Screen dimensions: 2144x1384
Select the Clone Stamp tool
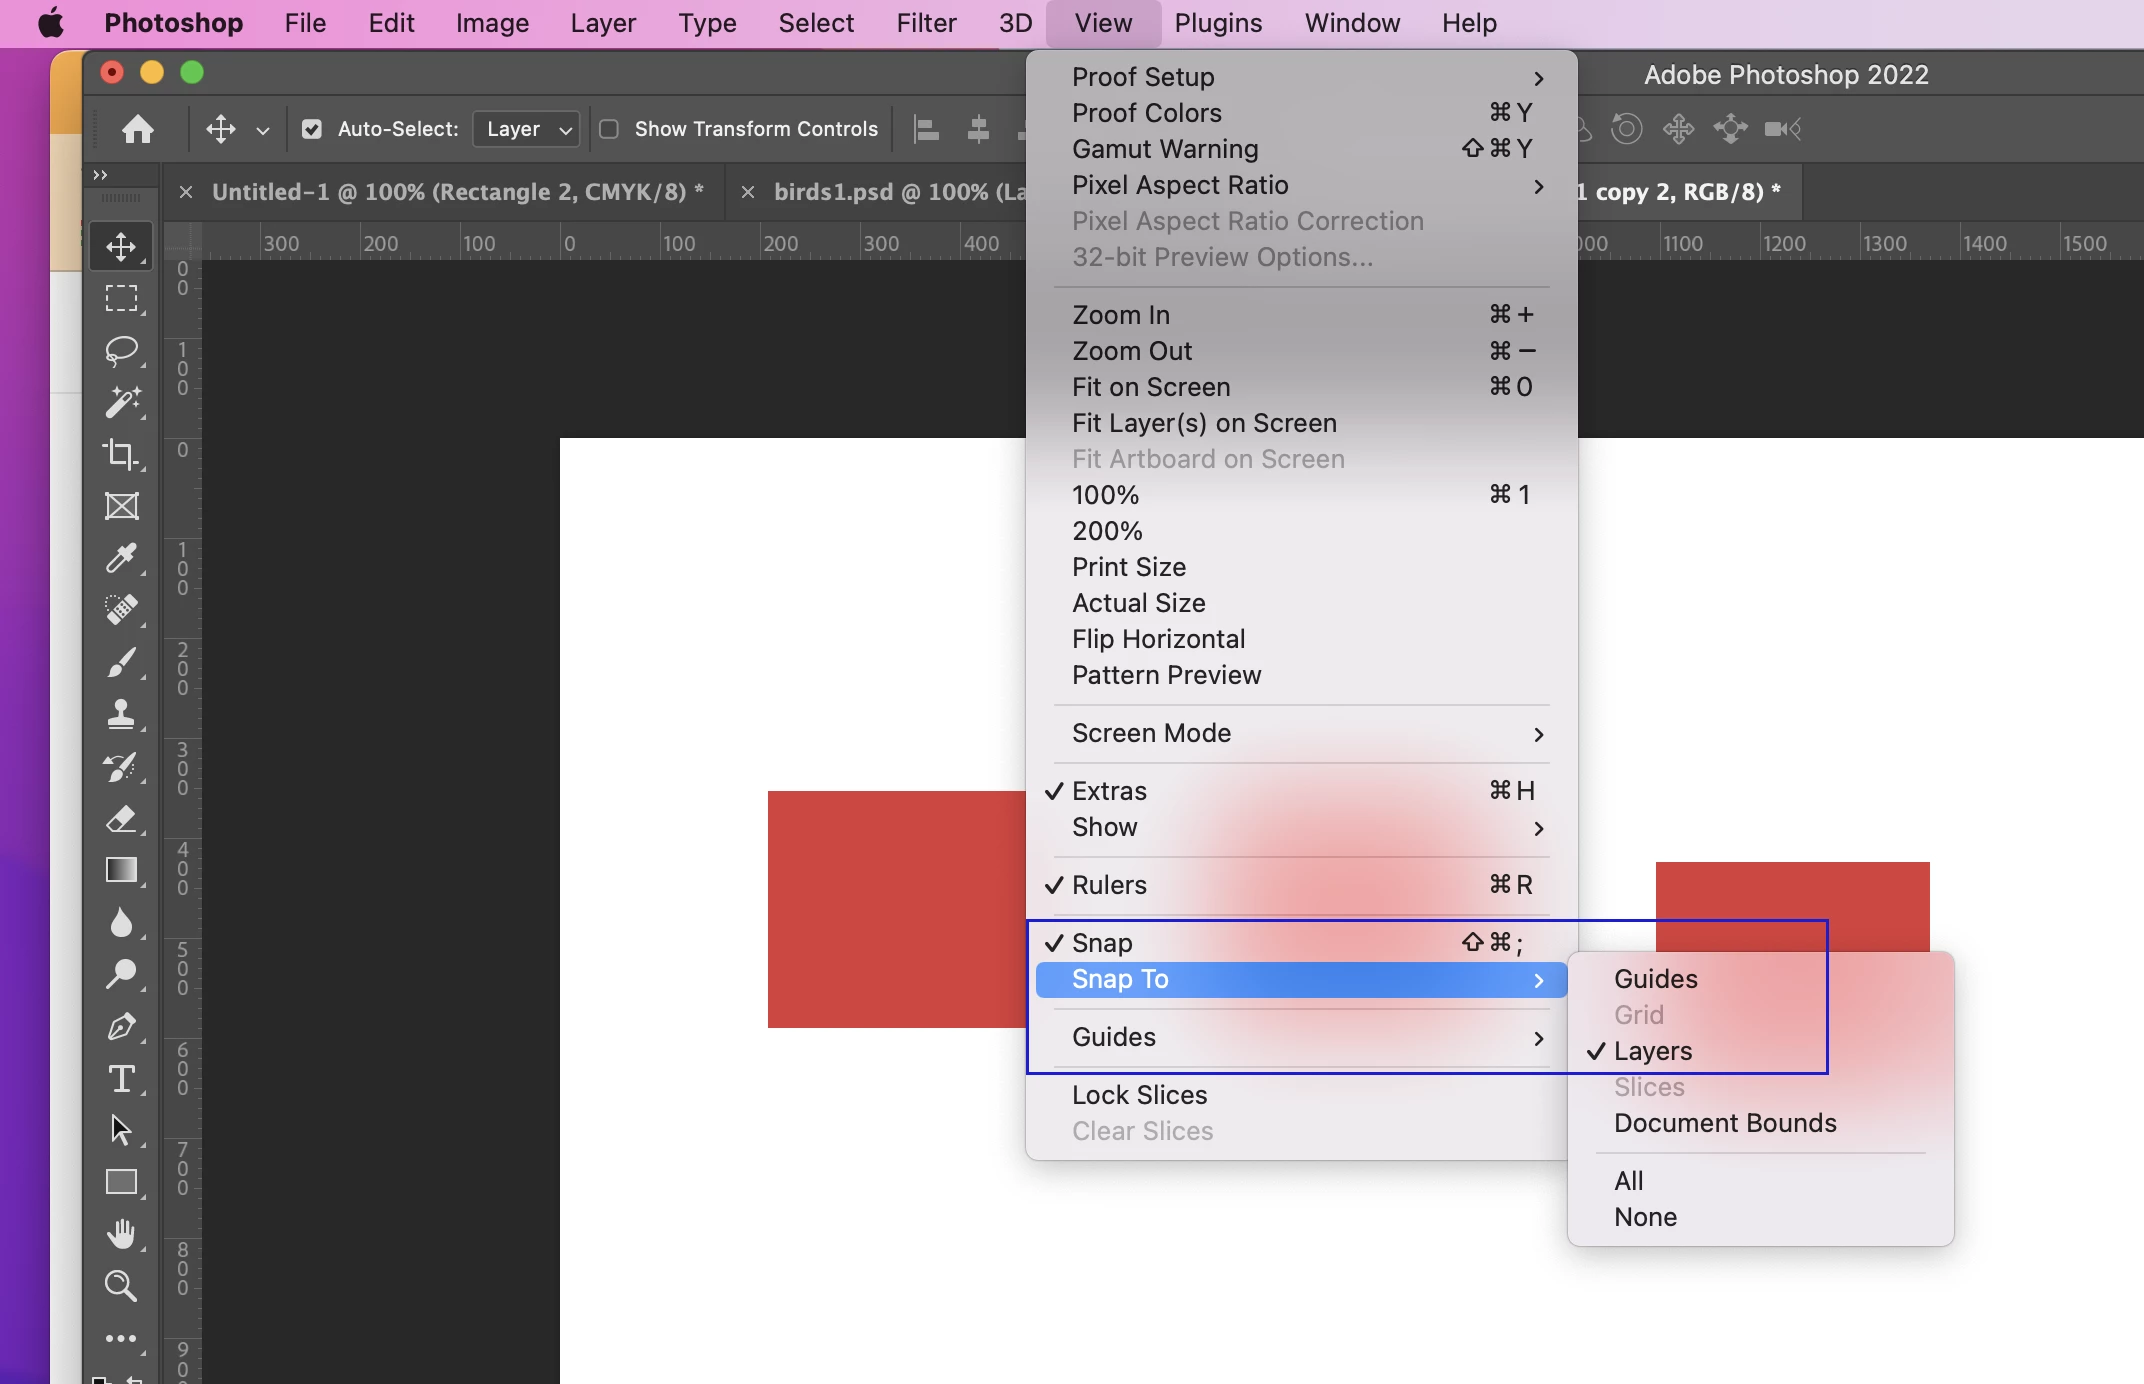click(x=121, y=714)
